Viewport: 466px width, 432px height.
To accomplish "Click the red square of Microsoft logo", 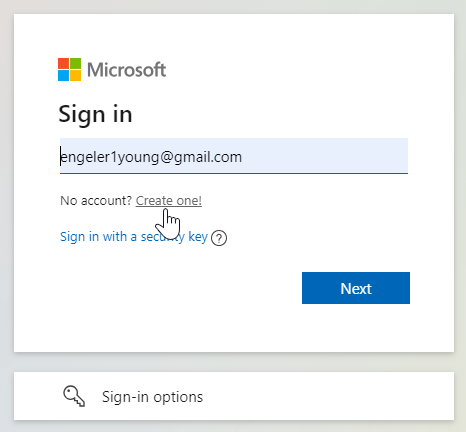I will (63, 63).
